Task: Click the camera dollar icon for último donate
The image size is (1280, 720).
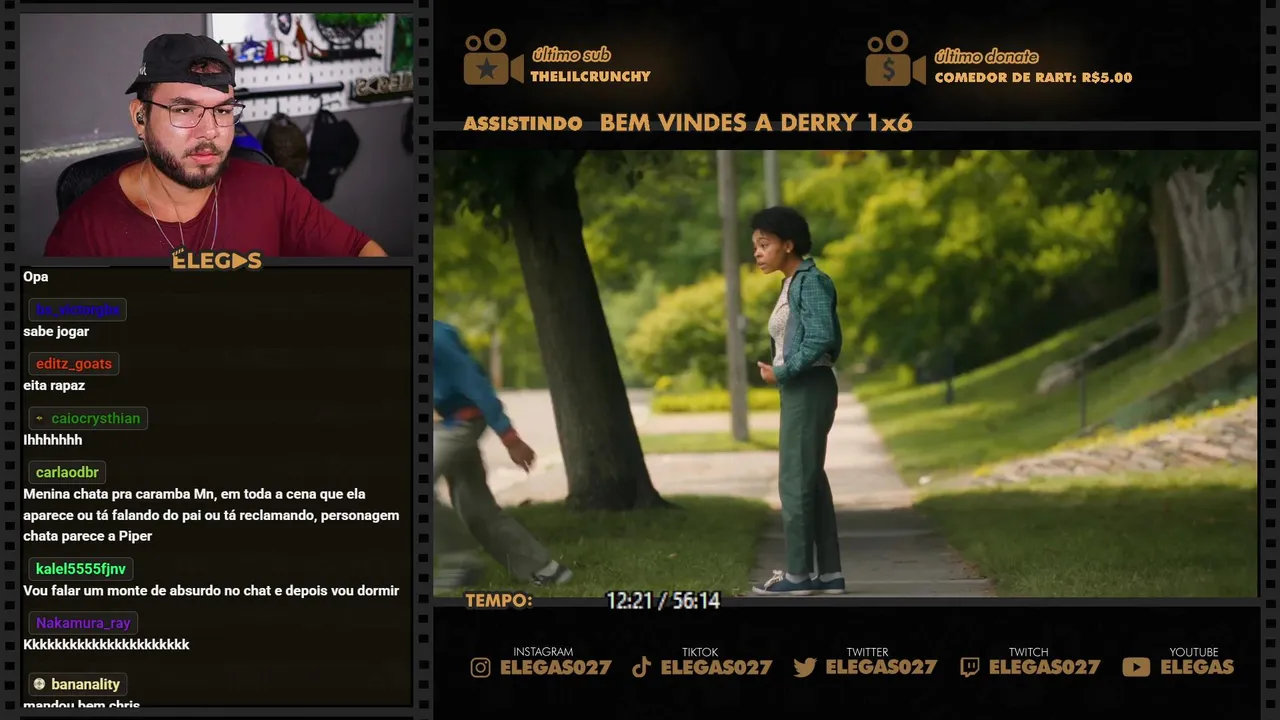Action: pyautogui.click(x=895, y=58)
